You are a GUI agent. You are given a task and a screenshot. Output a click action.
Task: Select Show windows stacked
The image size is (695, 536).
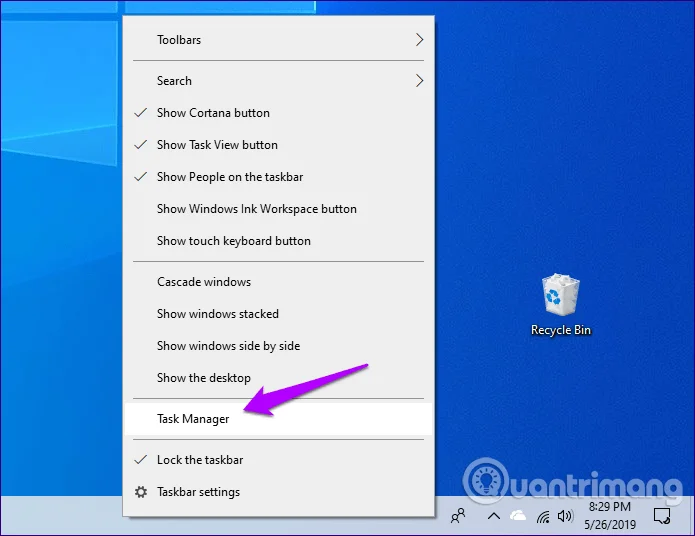[x=278, y=314]
